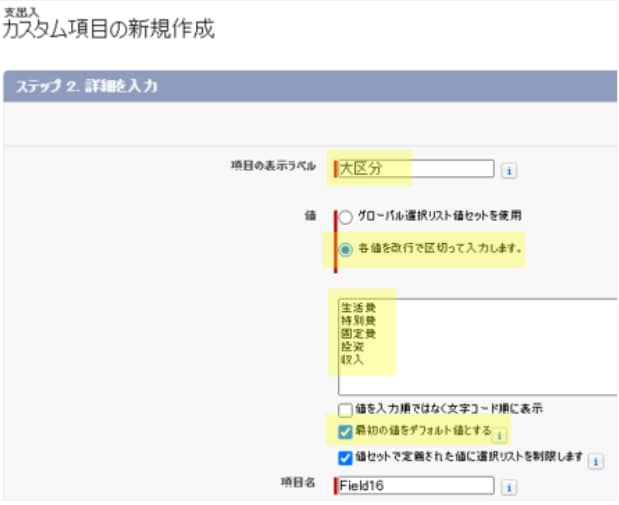Click inside the picklist values text area
Image resolution: width=619 pixels, height=505 pixels.
tap(478, 347)
